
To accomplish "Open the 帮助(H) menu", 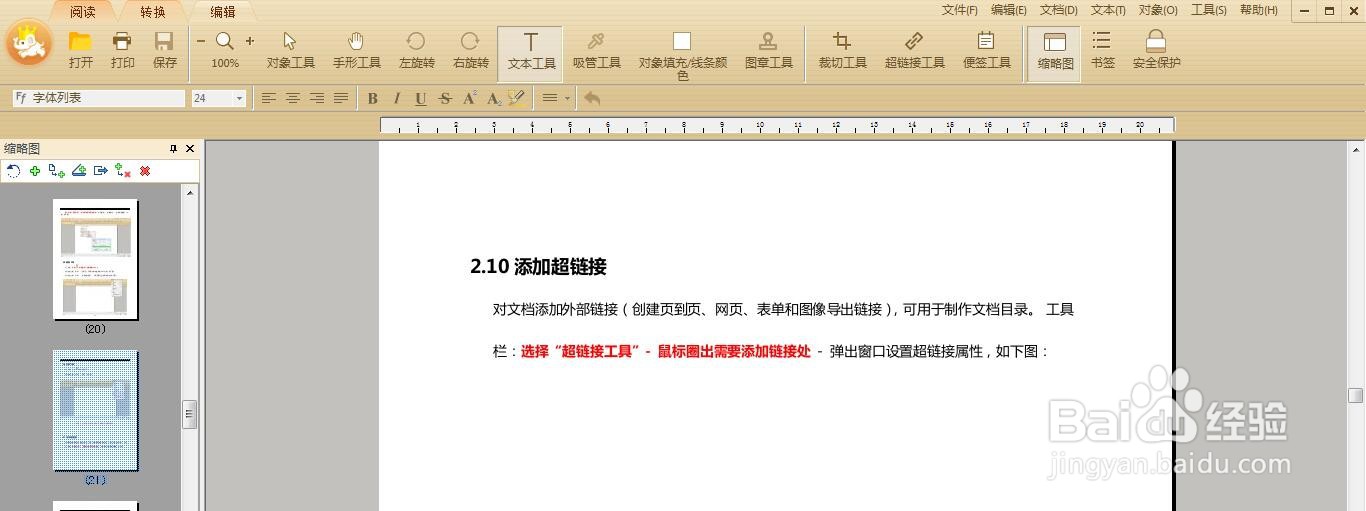I will [x=1258, y=10].
